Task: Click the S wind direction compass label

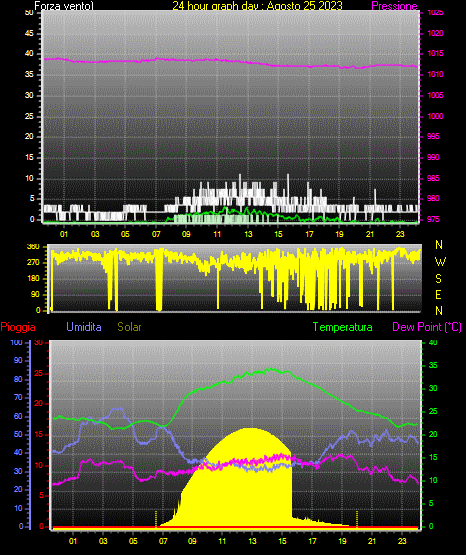Action: coord(438,279)
